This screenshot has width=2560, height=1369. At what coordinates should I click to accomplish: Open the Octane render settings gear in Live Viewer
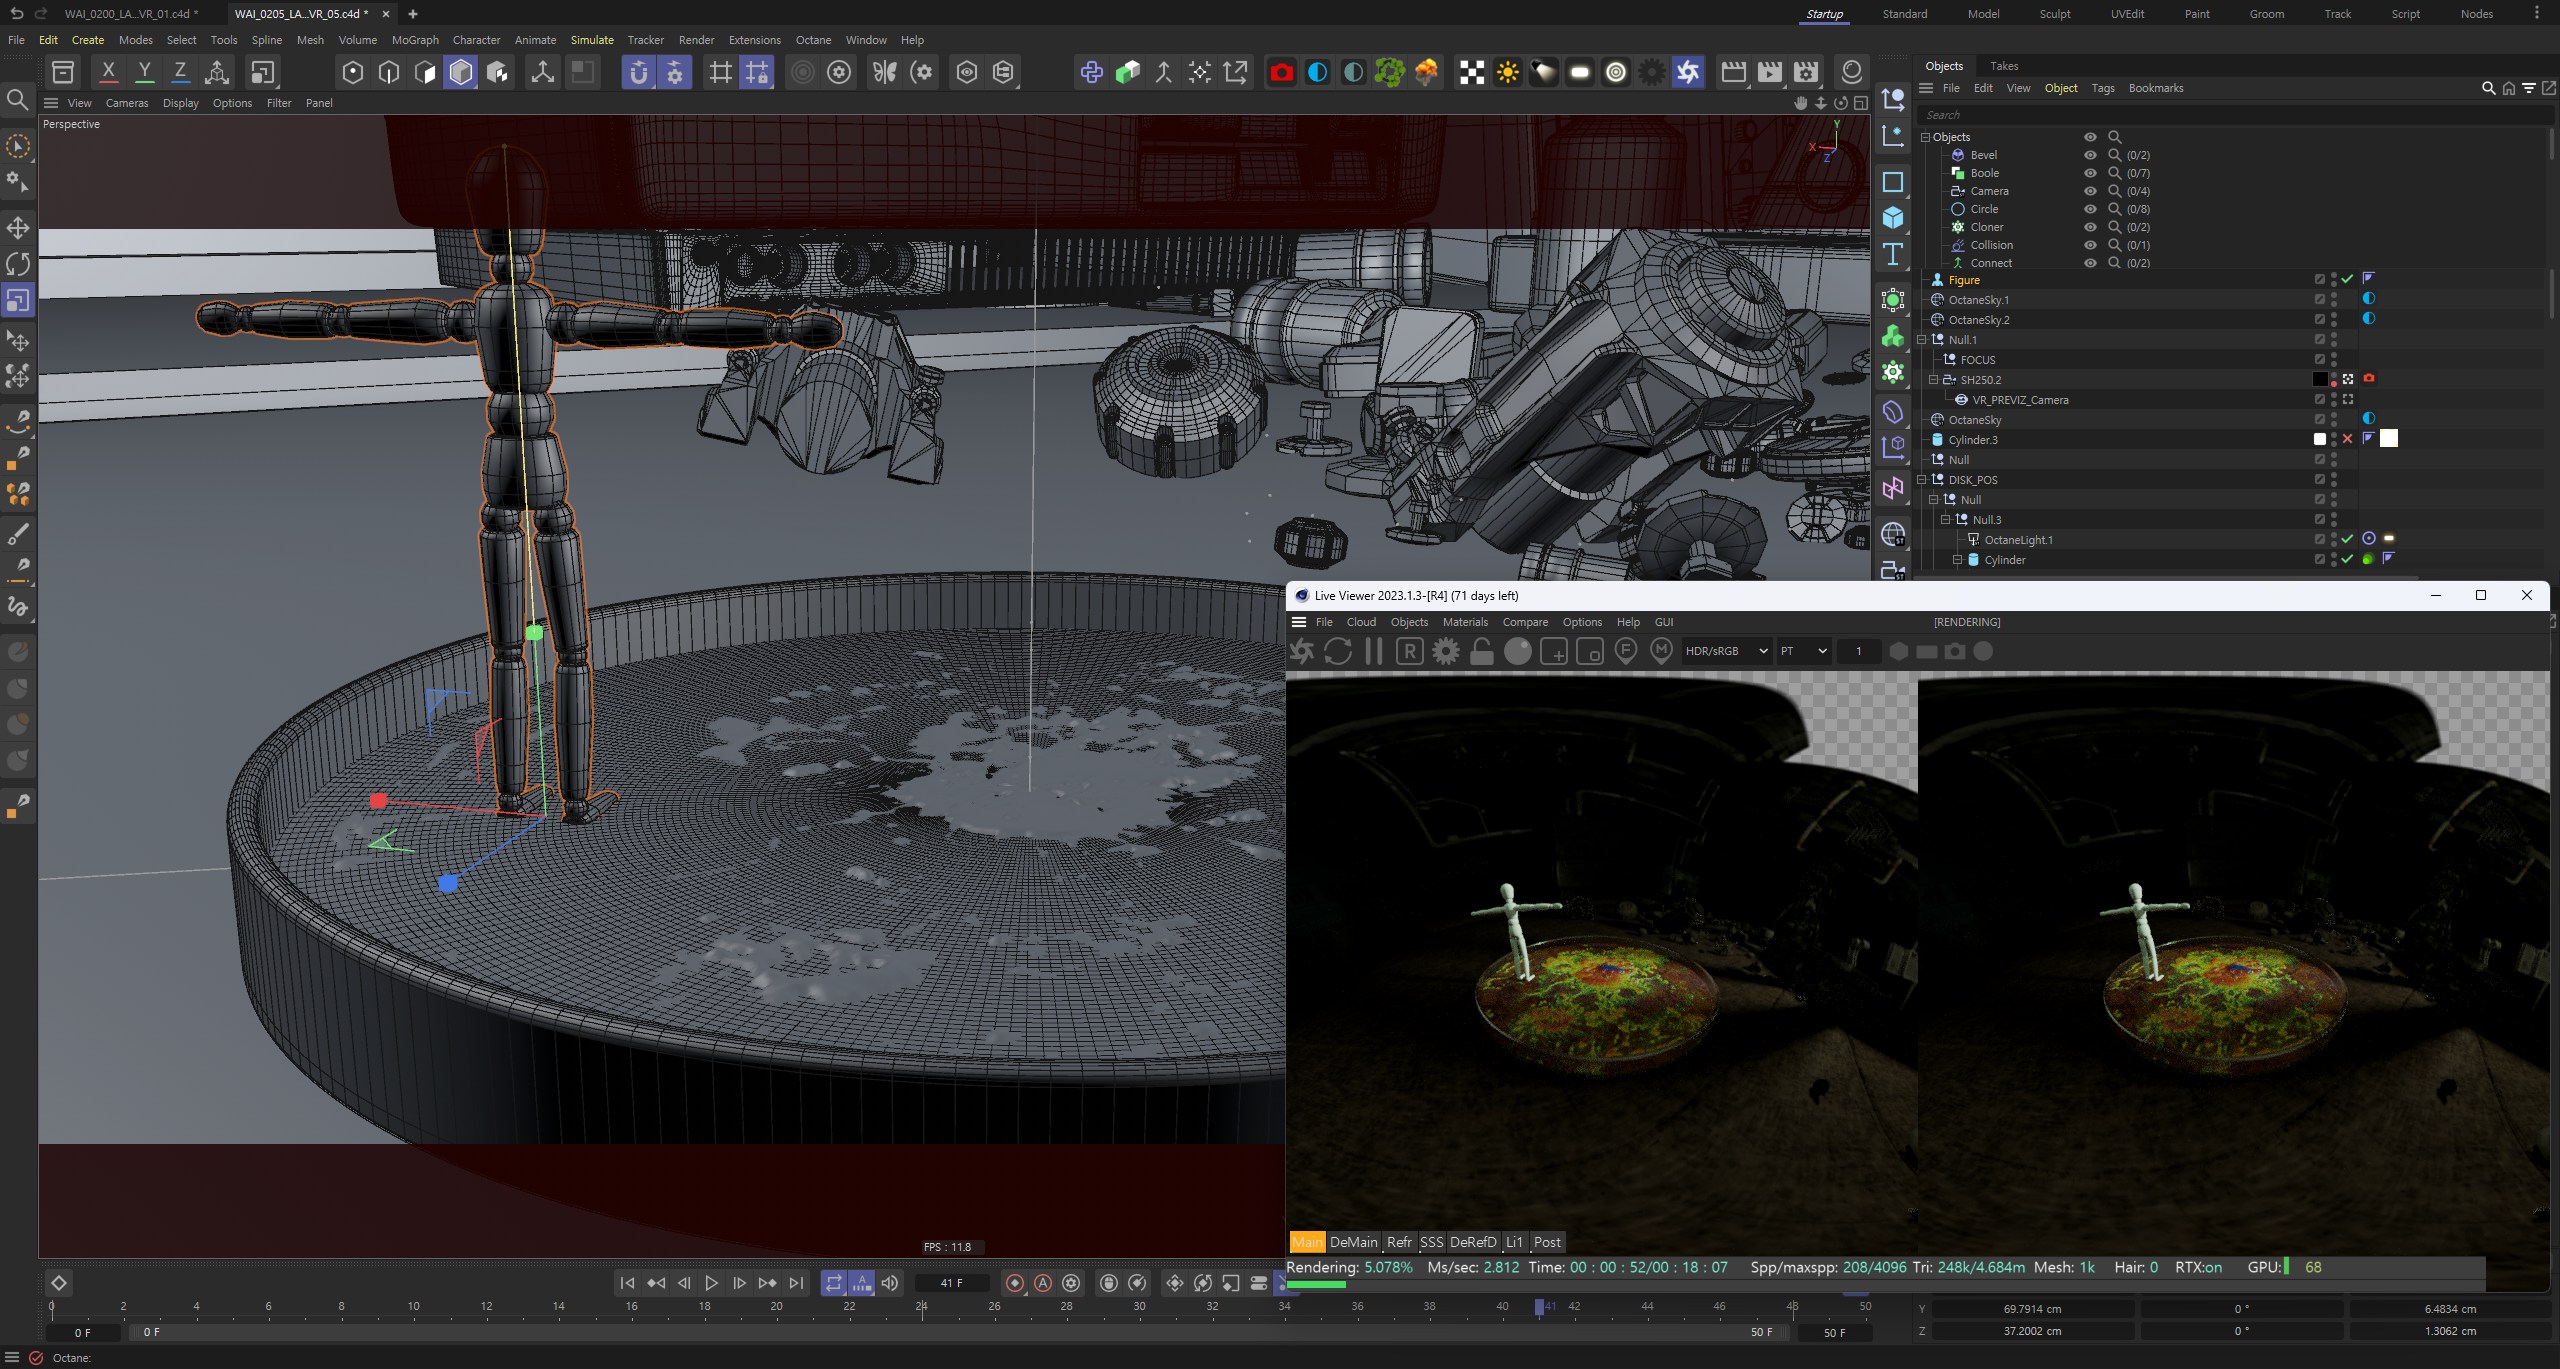1447,651
